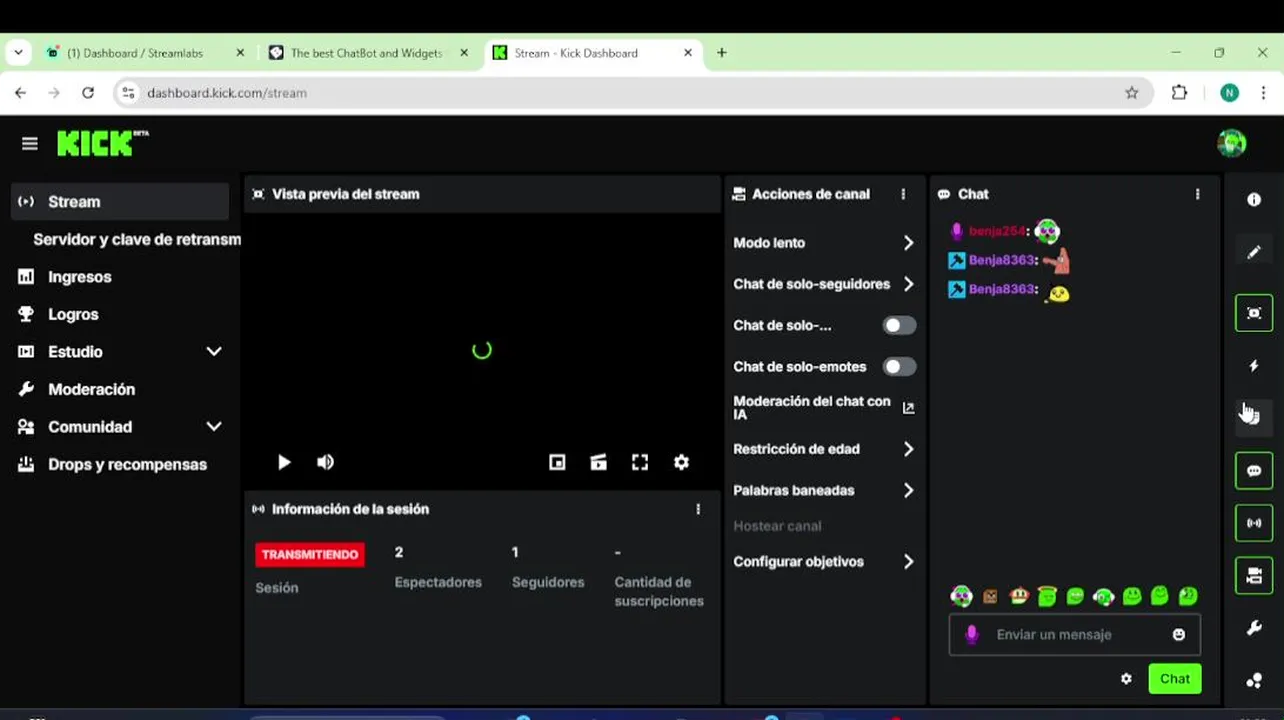This screenshot has height=720, width=1284.
Task: Toggle the chat panel icon in right sidebar
Action: coord(1254,470)
